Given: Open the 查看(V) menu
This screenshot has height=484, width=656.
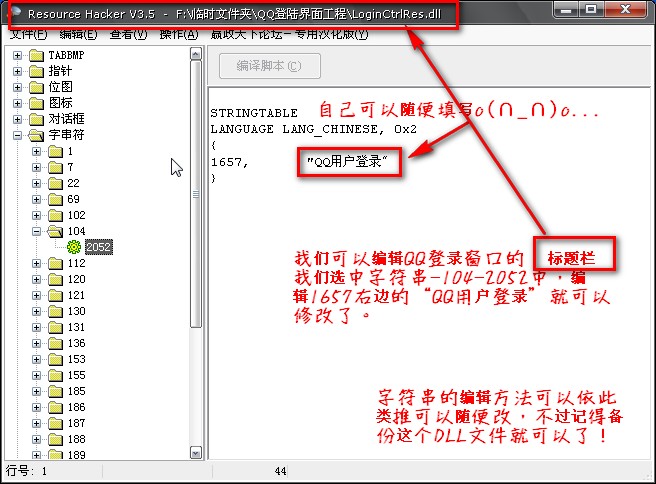Looking at the screenshot, I should tap(128, 34).
